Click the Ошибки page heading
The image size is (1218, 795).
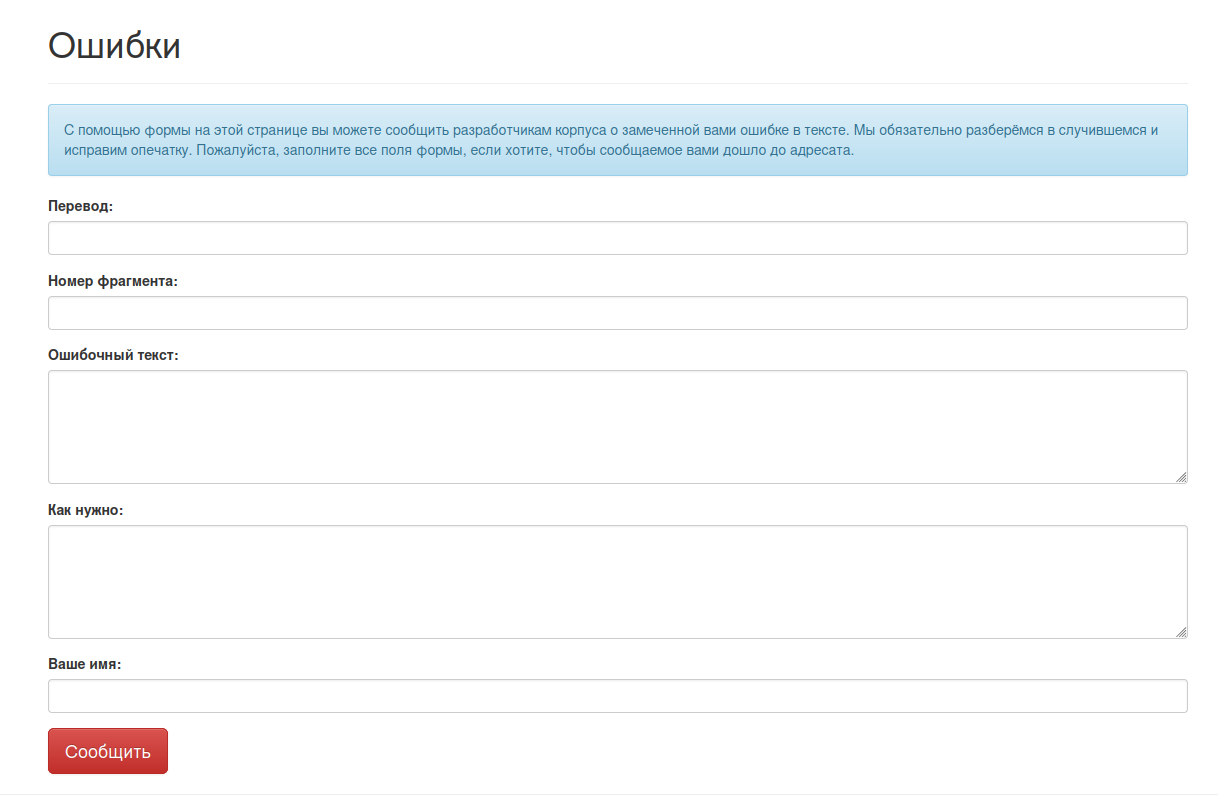tap(114, 46)
